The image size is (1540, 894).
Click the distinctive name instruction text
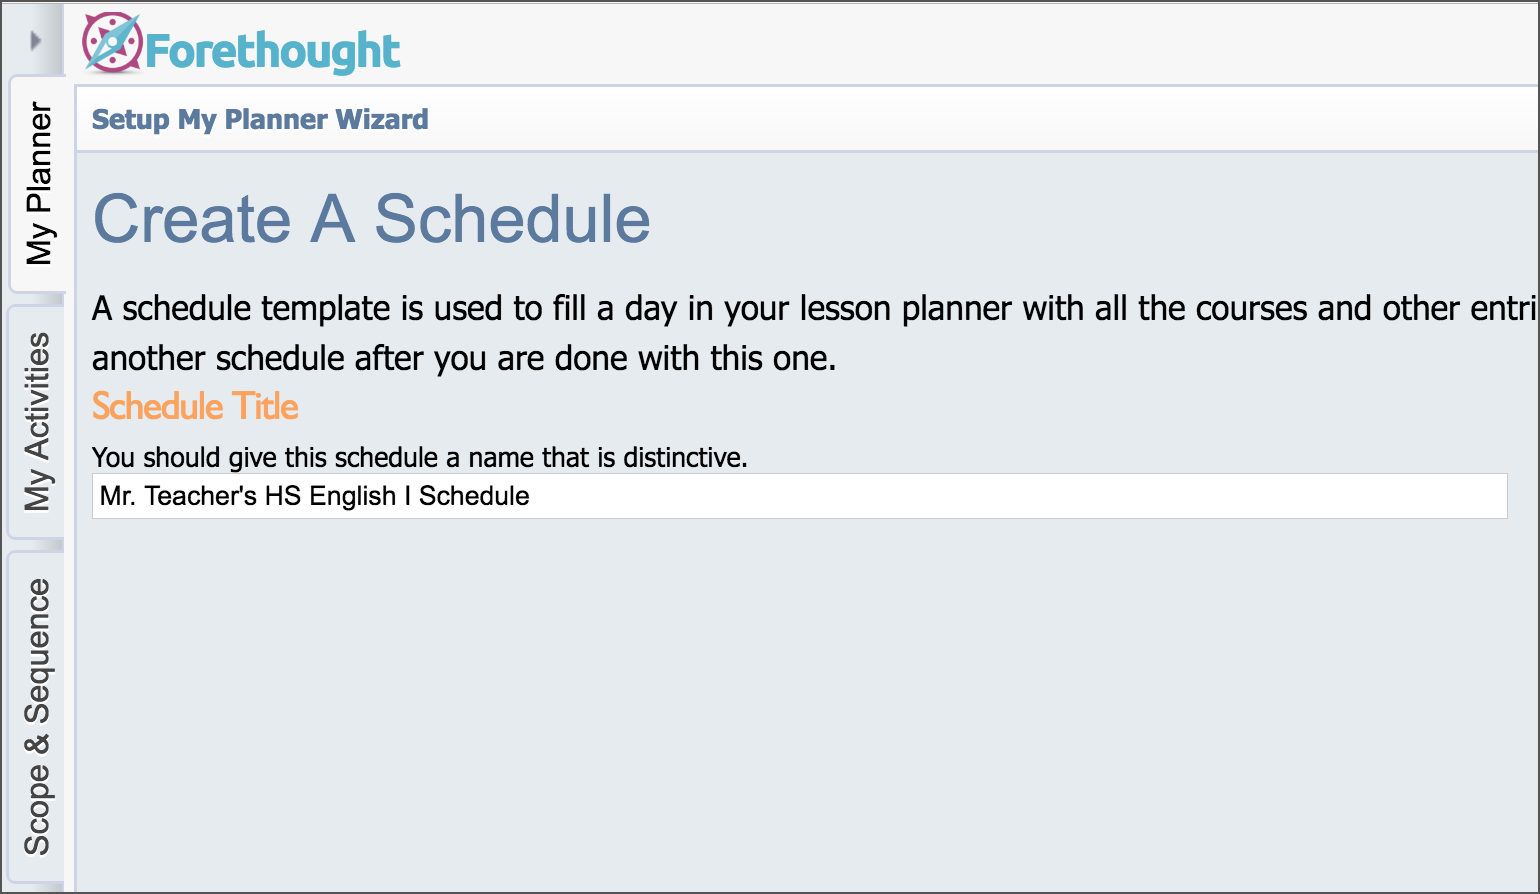click(419, 458)
